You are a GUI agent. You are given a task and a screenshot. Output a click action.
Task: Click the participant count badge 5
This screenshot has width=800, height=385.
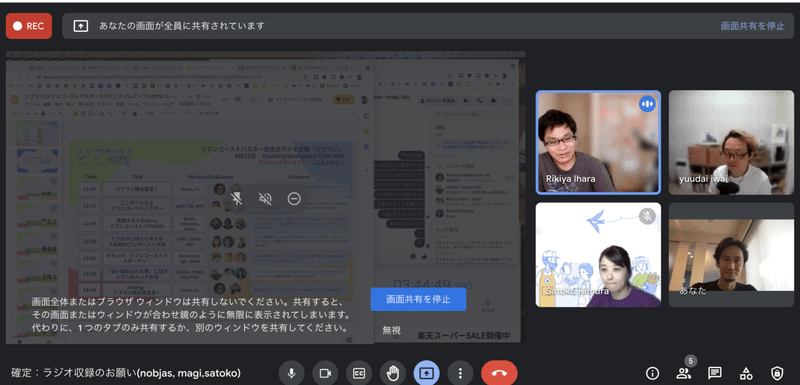(x=691, y=361)
